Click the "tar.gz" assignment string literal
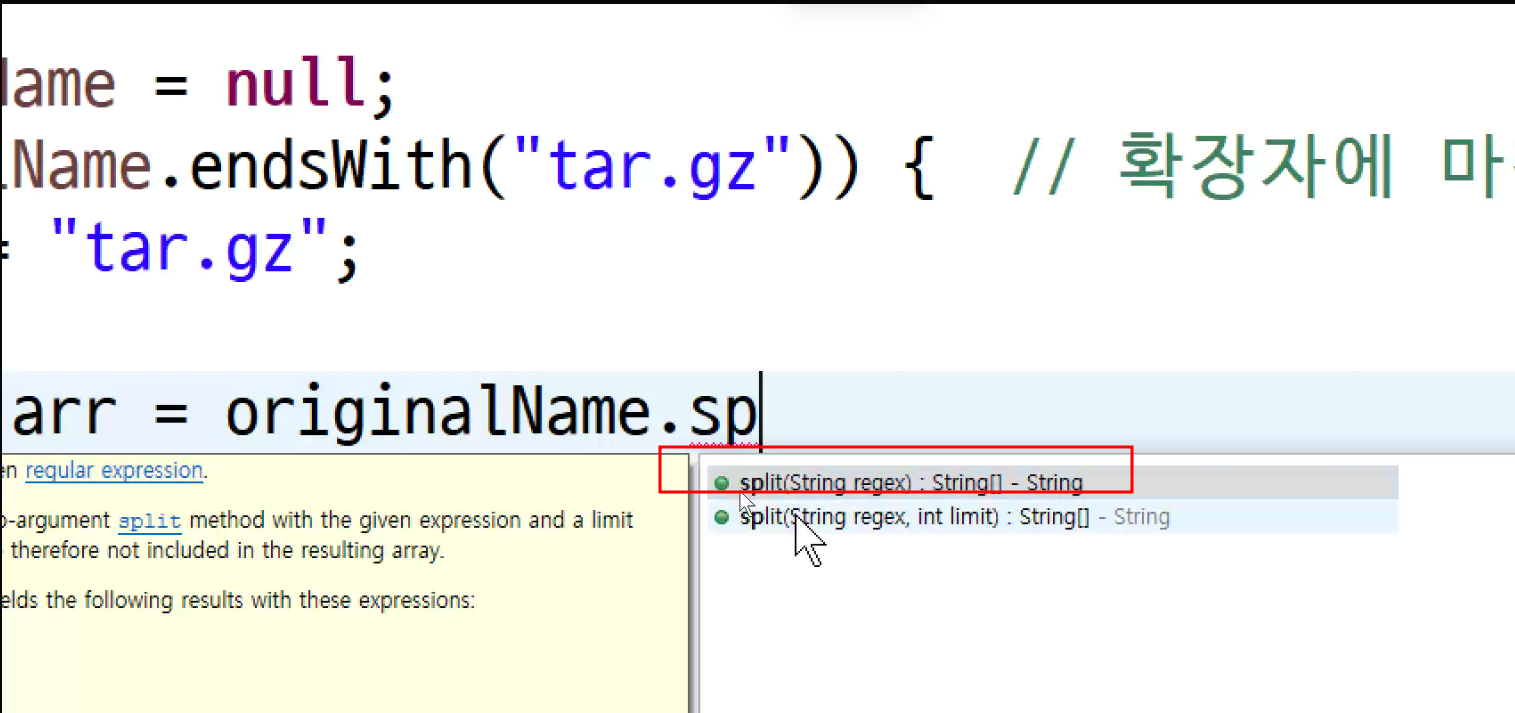Screen dimensions: 1515x713 187,248
